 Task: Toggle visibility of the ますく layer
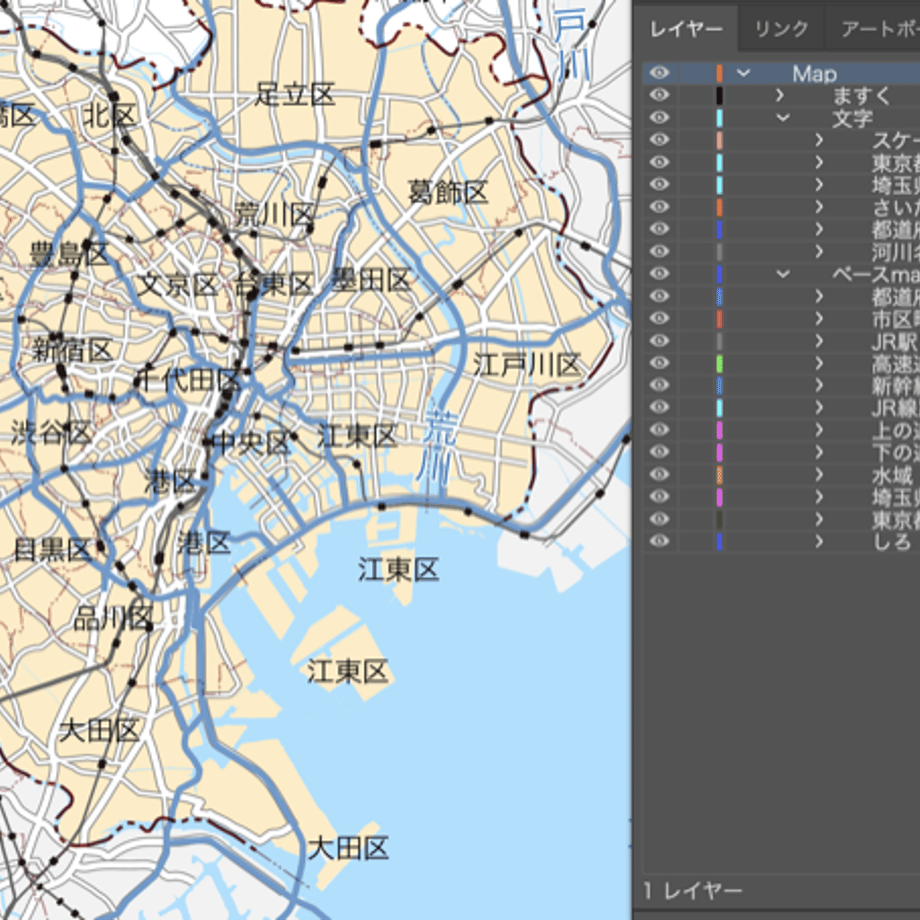pyautogui.click(x=659, y=95)
